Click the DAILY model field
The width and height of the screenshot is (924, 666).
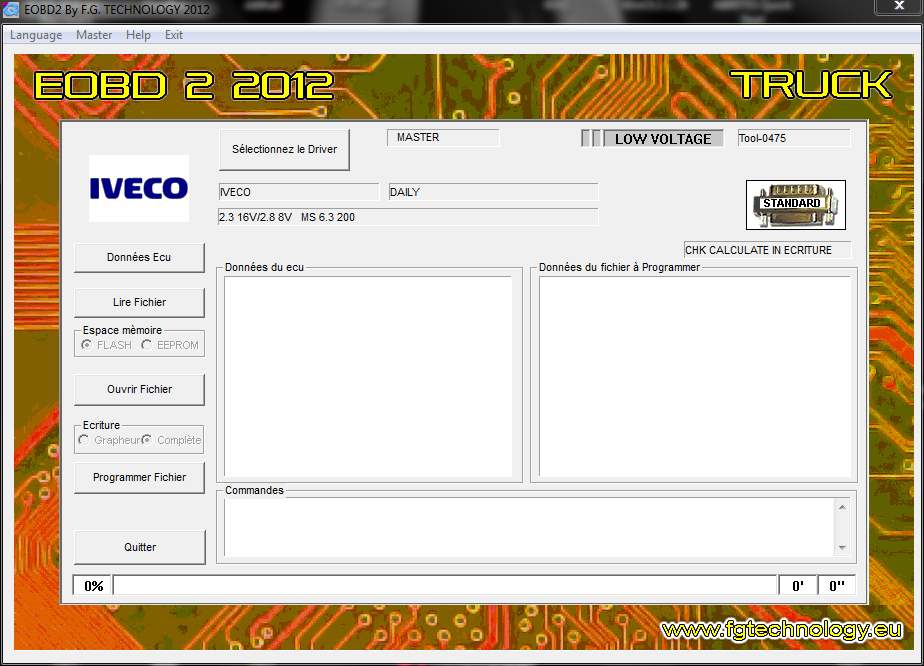point(493,192)
